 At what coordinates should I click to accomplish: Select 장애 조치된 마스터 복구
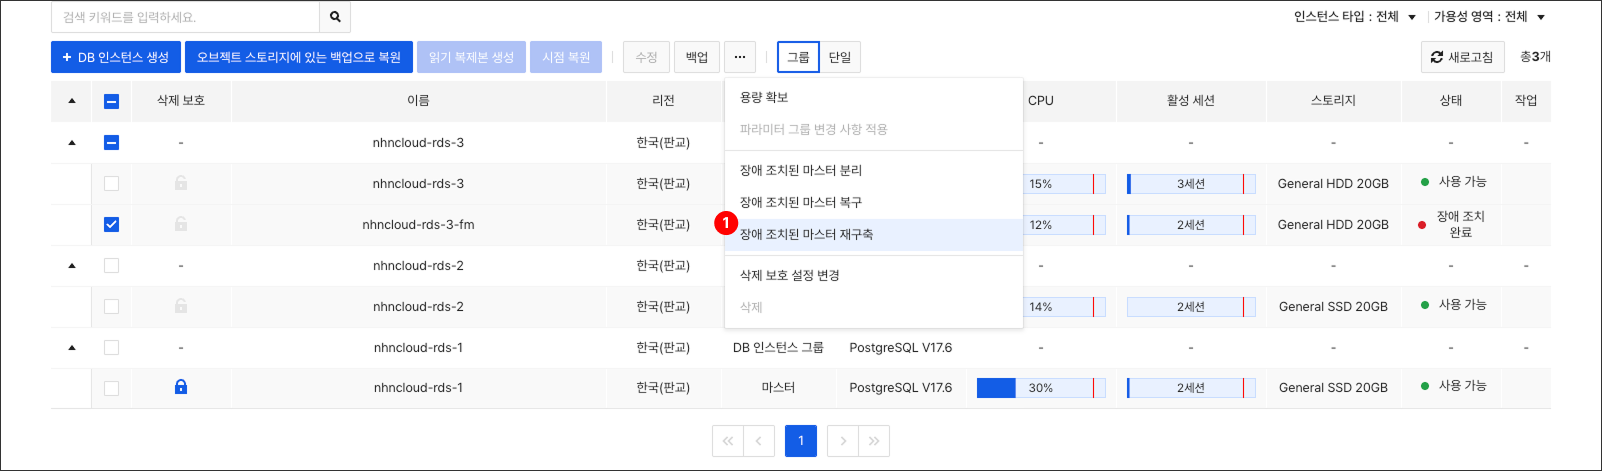click(874, 202)
